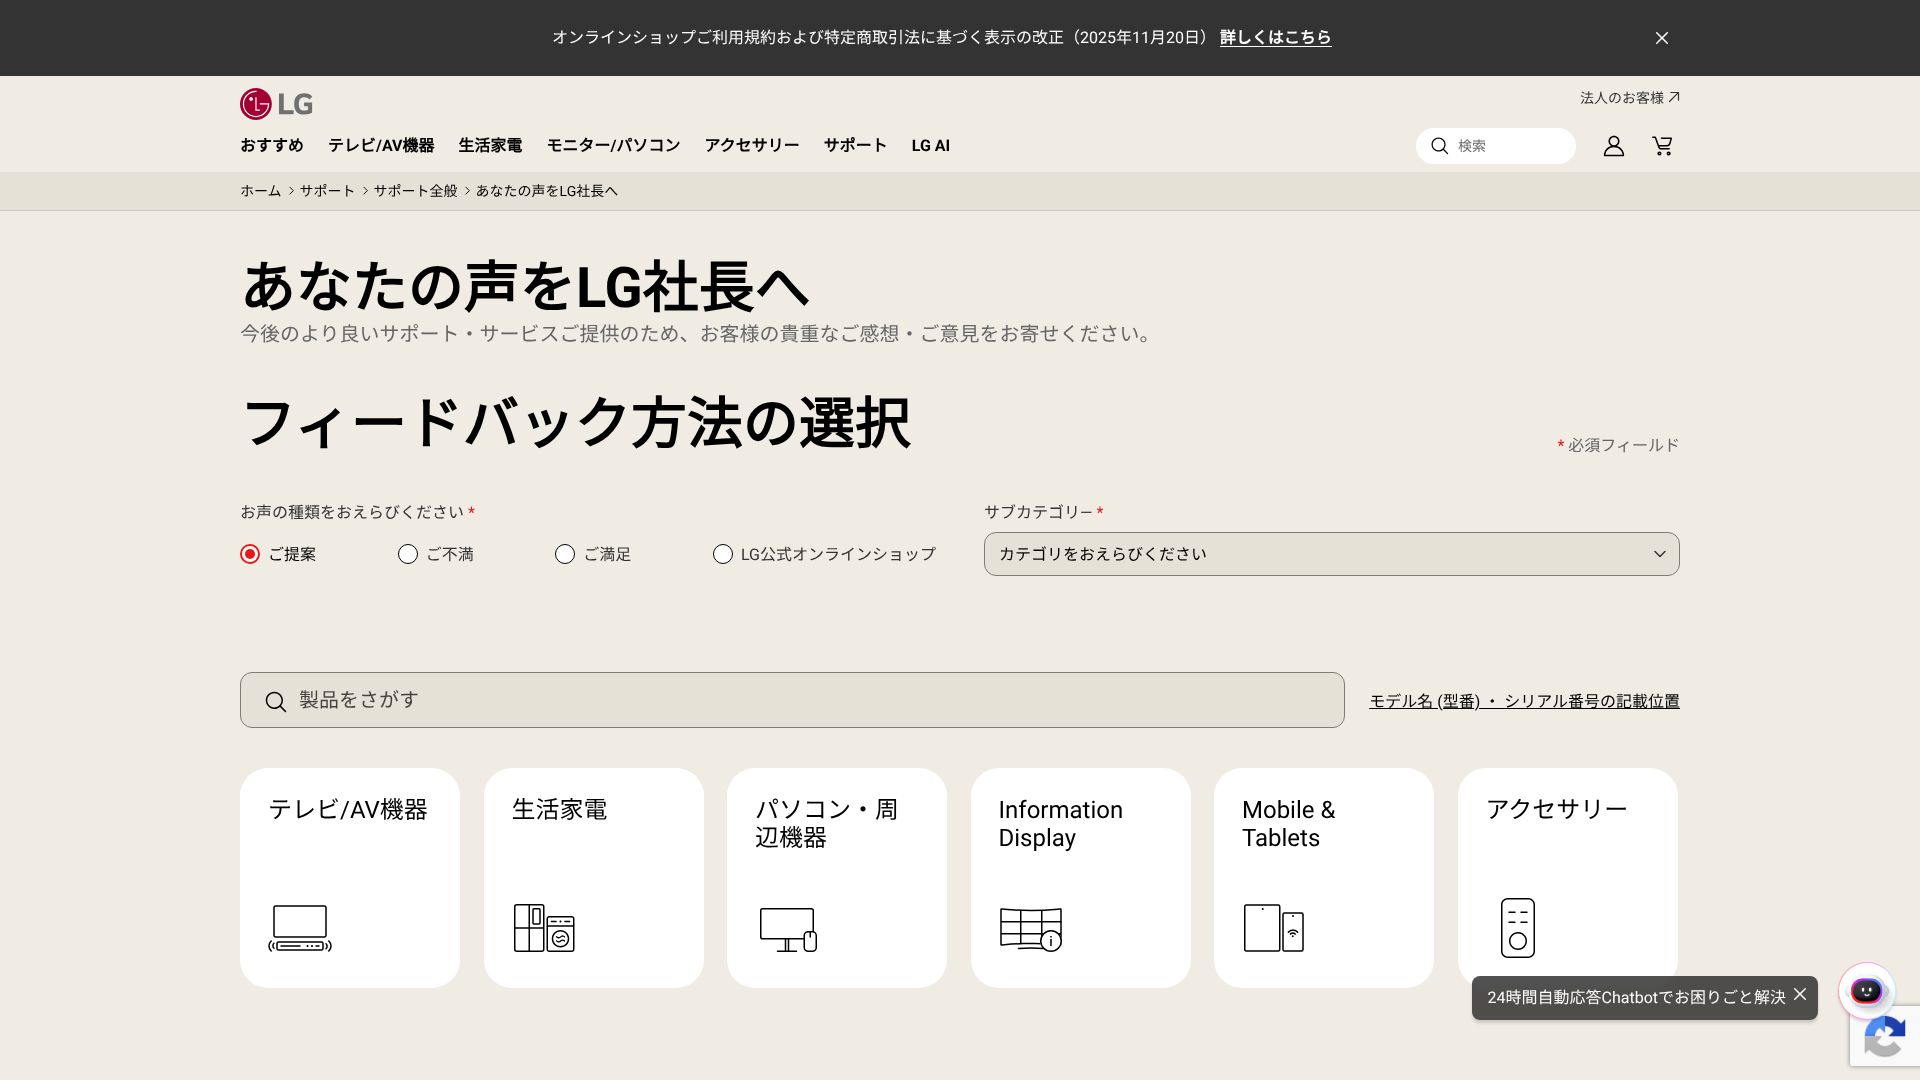This screenshot has width=1920, height=1080.
Task: Open モデル名・シリアル番号の記載位置 link
Action: 1524,702
